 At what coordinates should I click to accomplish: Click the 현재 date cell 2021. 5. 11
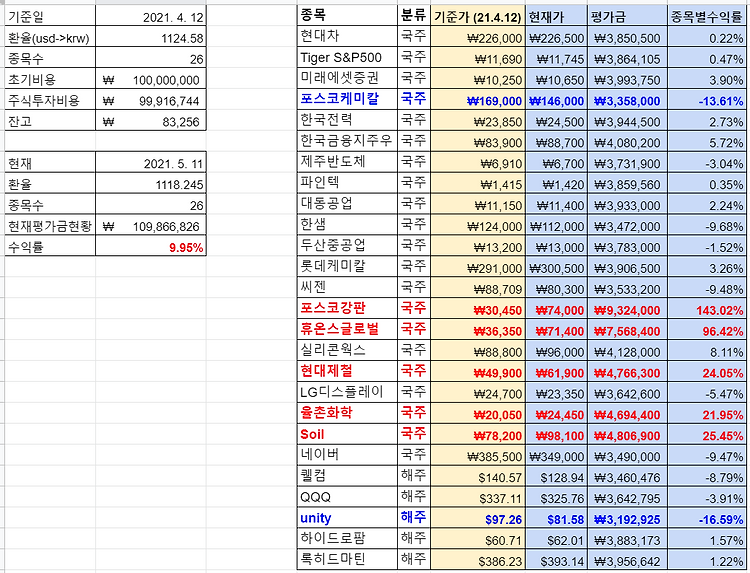(151, 163)
